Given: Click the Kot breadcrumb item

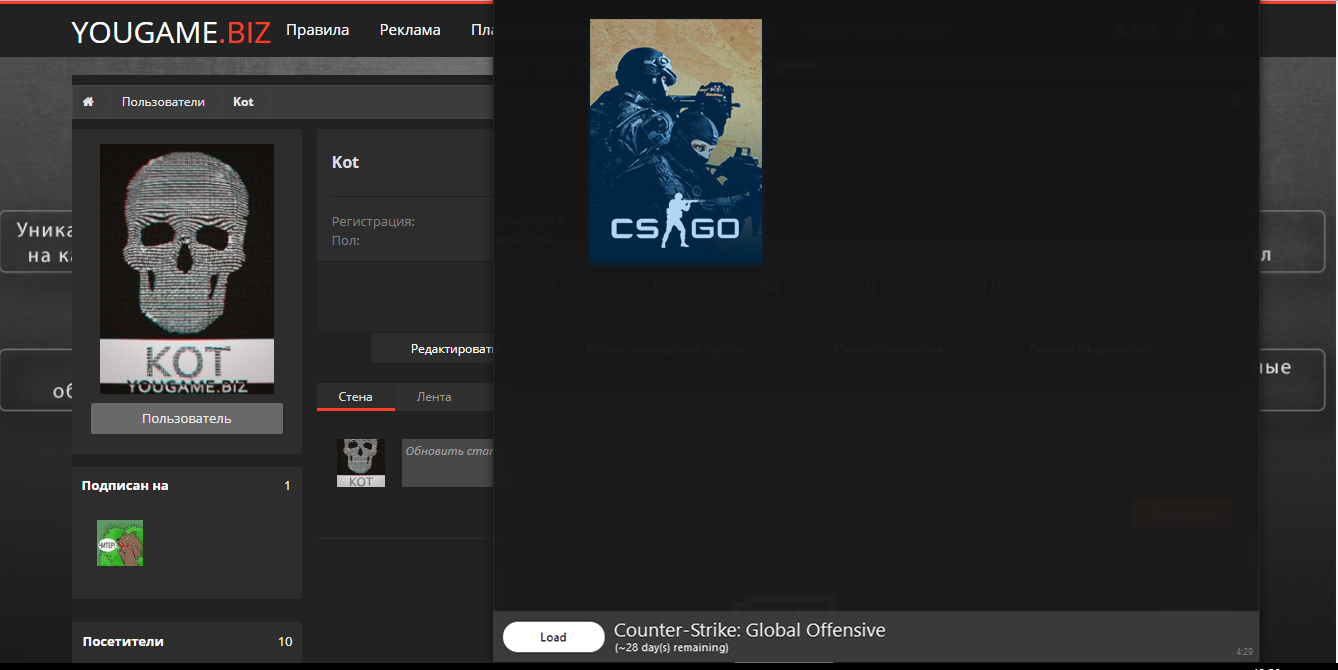Looking at the screenshot, I should (243, 102).
